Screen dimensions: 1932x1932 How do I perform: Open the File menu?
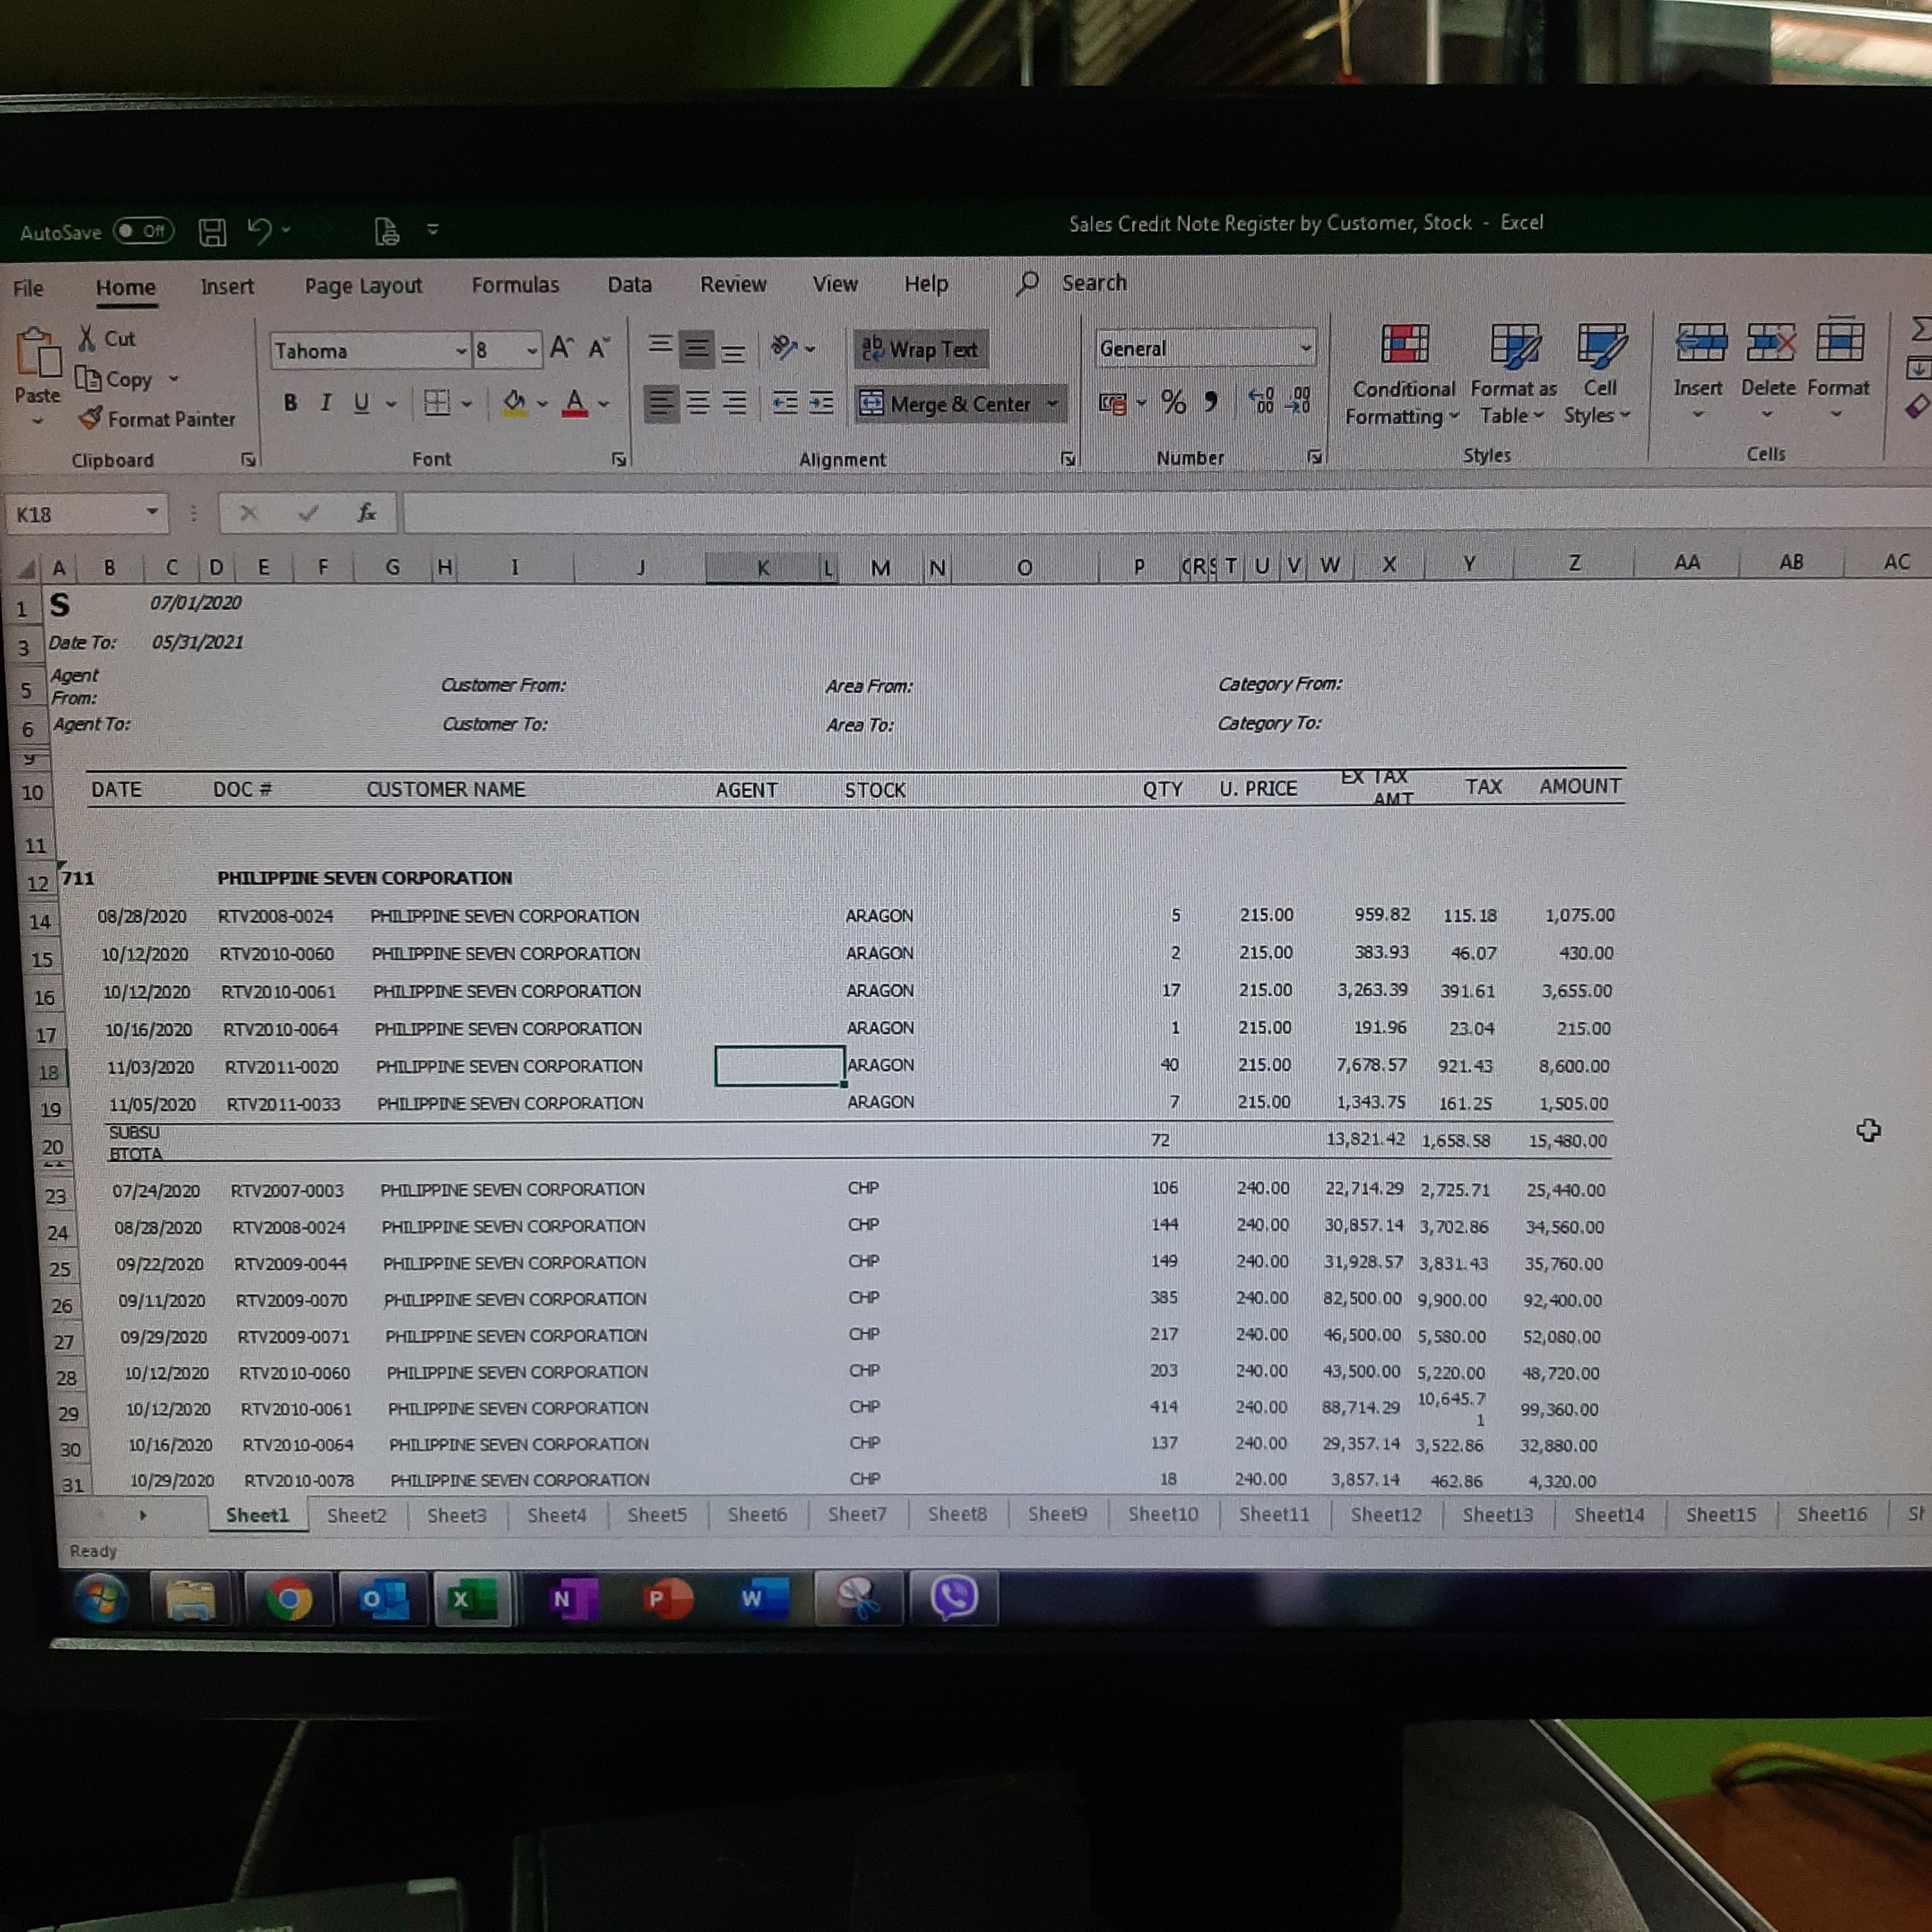pyautogui.click(x=28, y=288)
